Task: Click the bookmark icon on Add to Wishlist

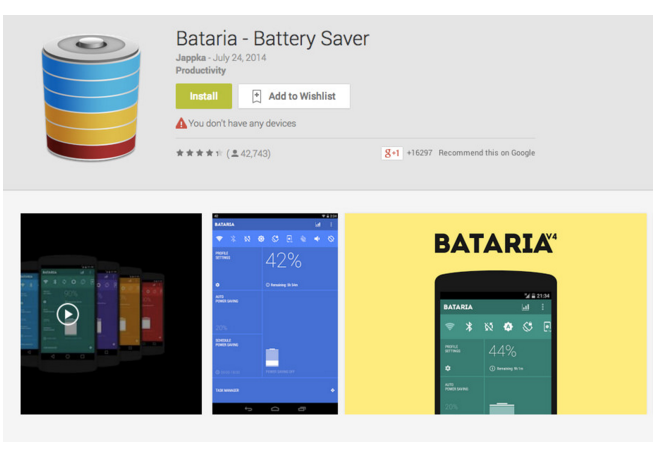Action: point(256,96)
